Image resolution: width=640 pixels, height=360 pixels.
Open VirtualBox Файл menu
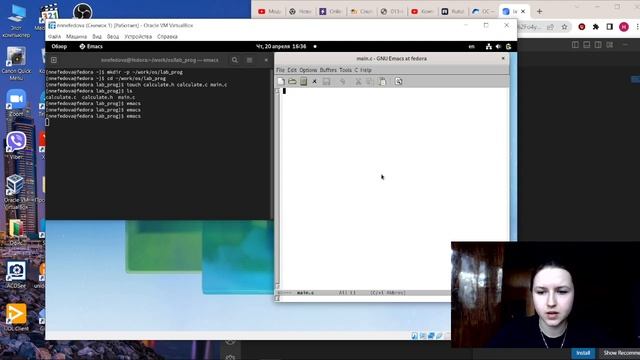click(x=54, y=37)
